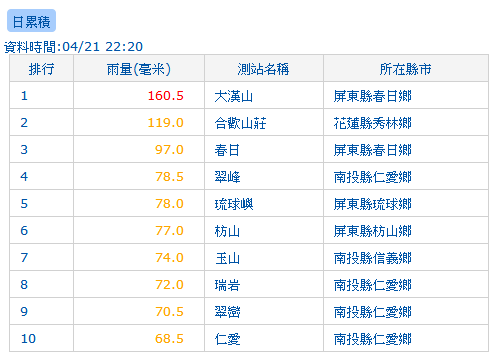
Task: Select rainfall value 77.0
Action: (x=169, y=231)
